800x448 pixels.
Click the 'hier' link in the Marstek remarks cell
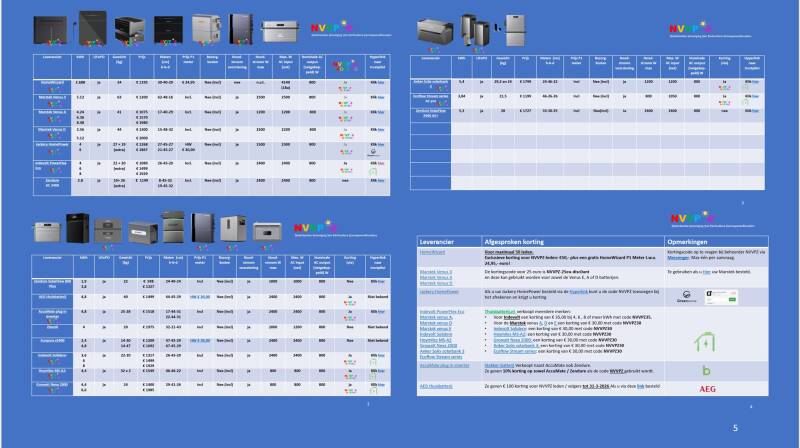(x=706, y=272)
